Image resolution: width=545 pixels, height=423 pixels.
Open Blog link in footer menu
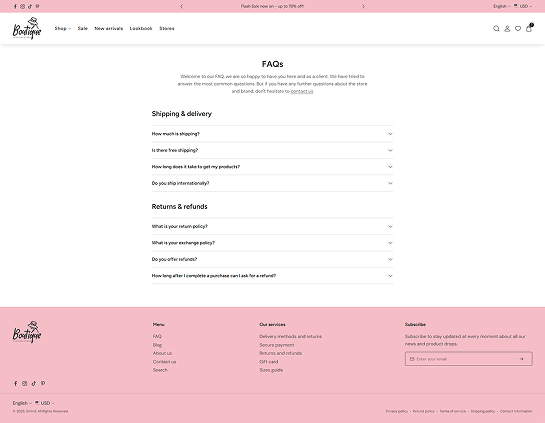click(157, 345)
